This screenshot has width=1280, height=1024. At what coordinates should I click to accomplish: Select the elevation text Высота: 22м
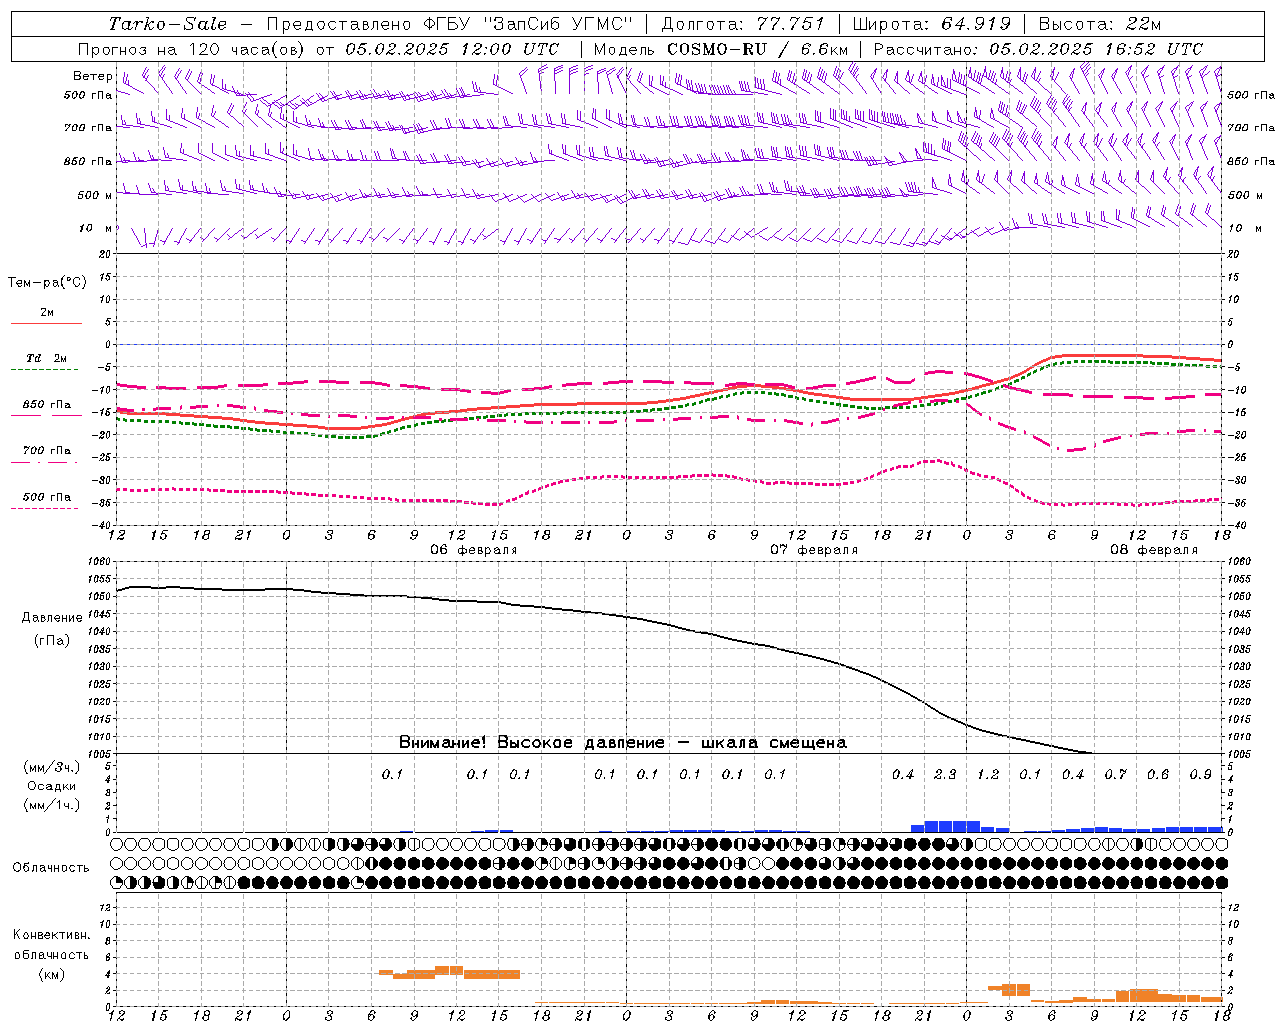[x=1100, y=24]
